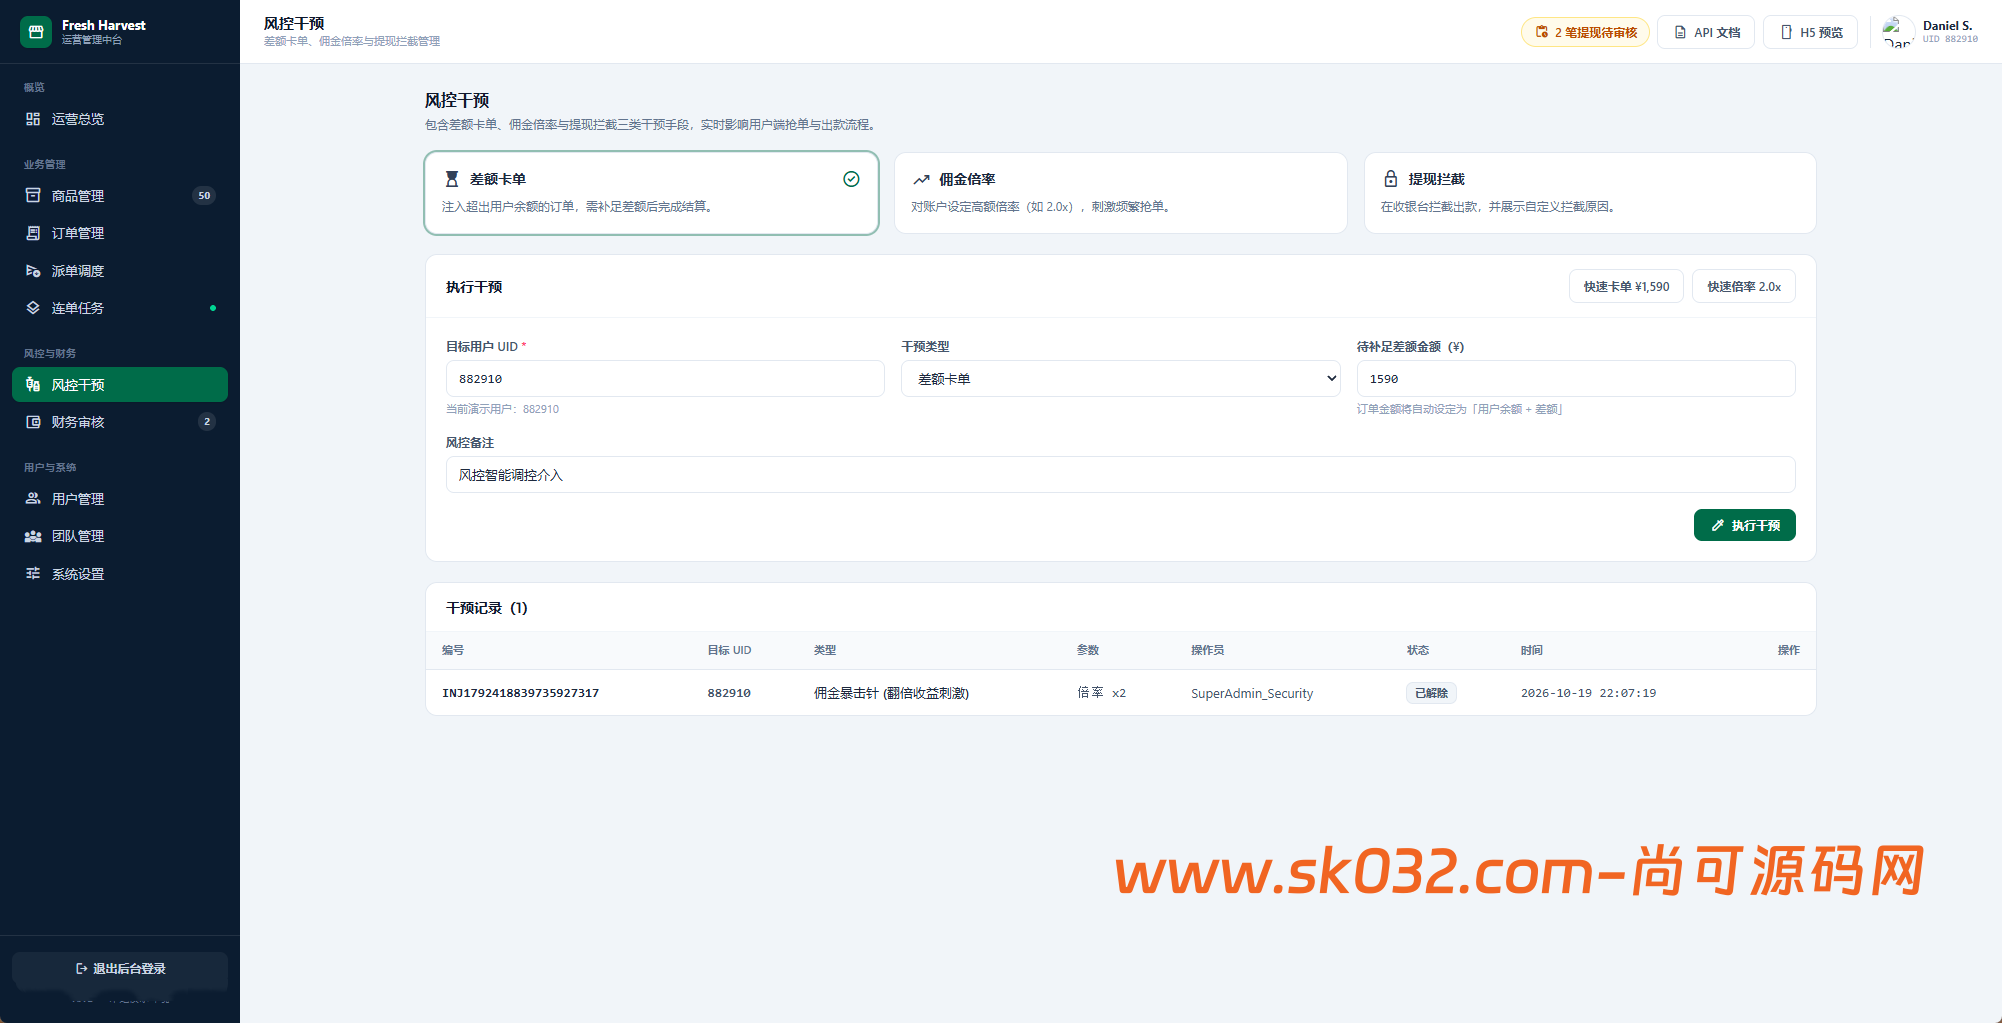Click the 2 badge on 财务审核
2002x1023 pixels.
click(207, 422)
